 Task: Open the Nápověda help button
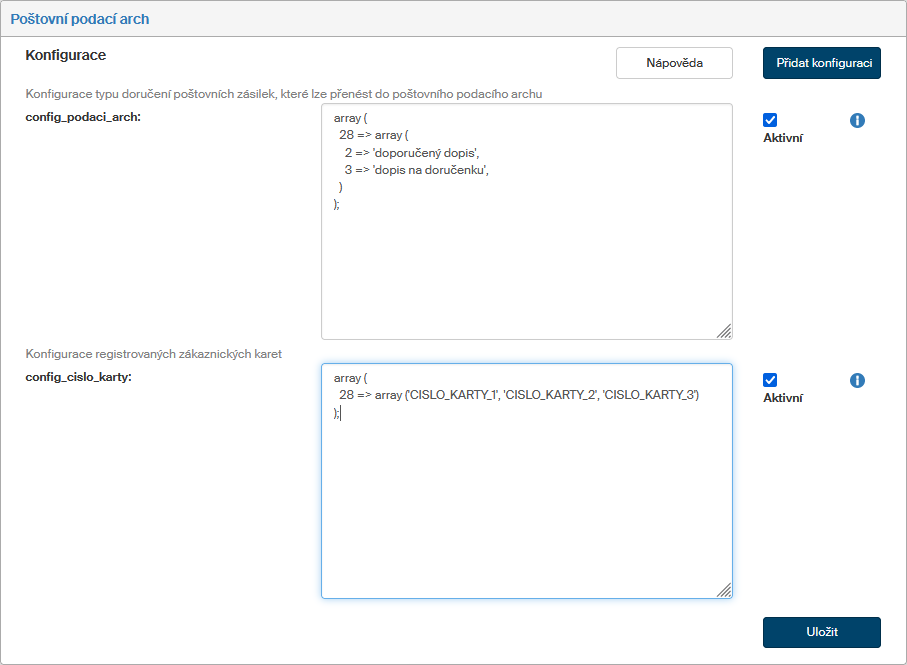point(674,63)
